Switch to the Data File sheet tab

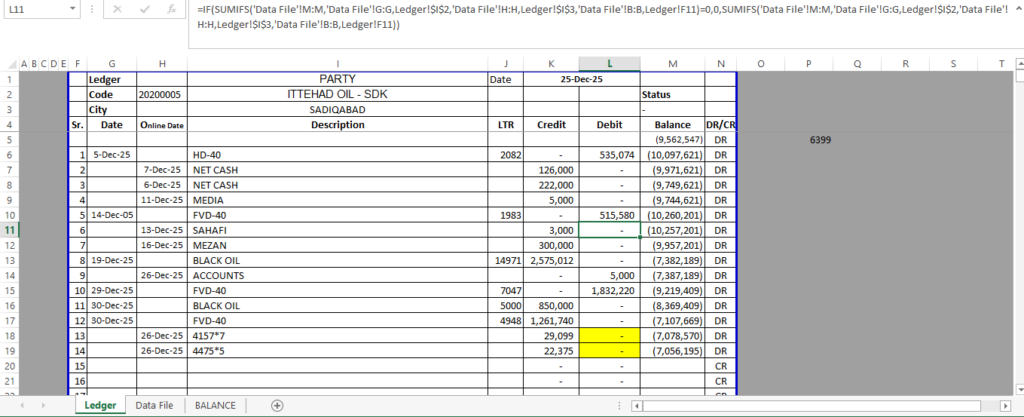click(x=154, y=405)
